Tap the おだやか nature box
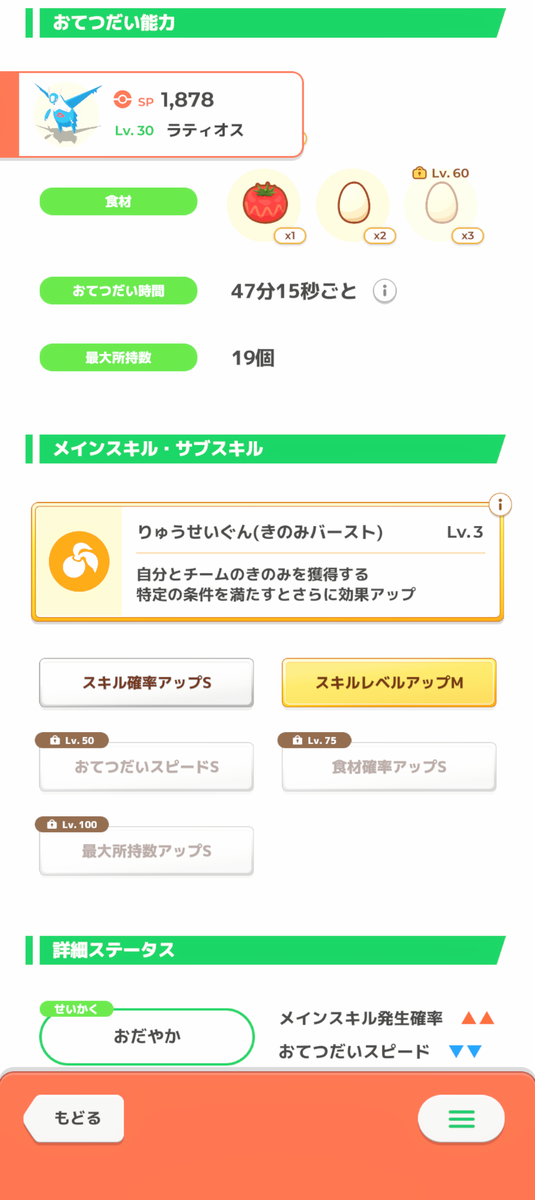This screenshot has width=535, height=1200. (147, 1036)
